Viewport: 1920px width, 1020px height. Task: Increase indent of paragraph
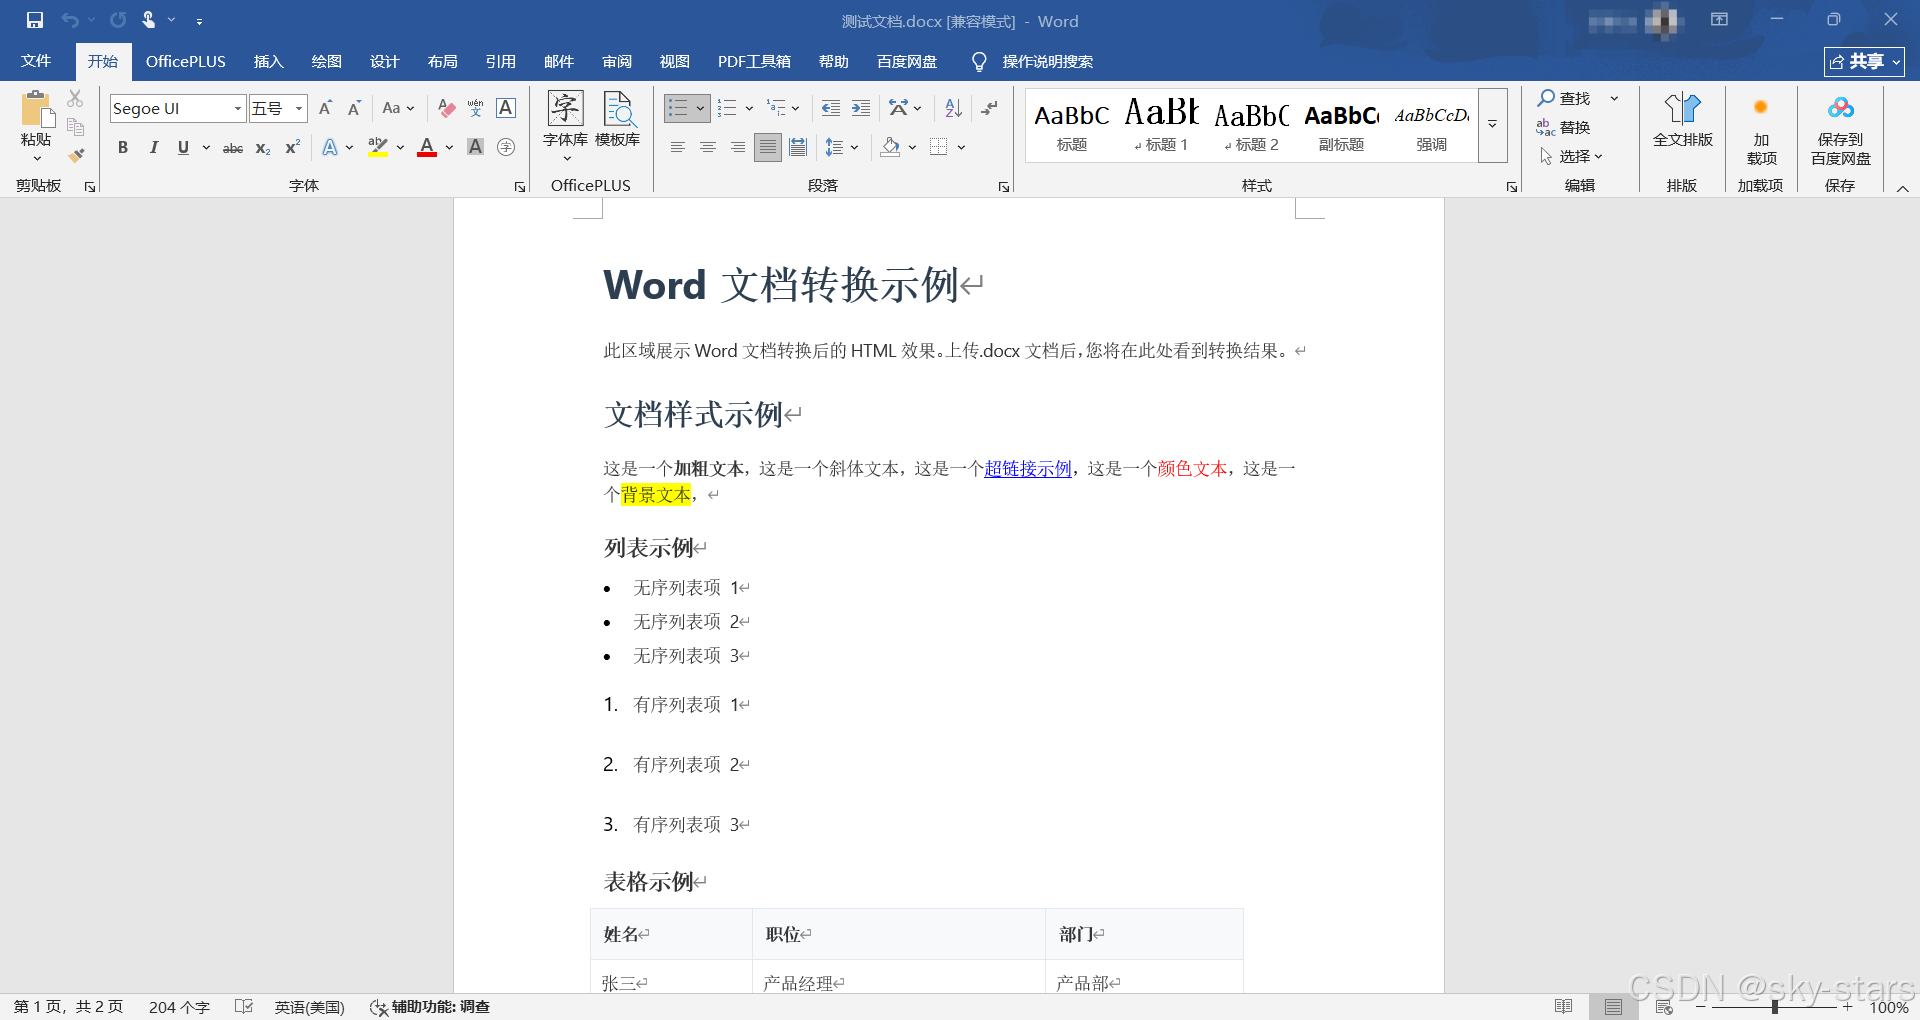860,108
